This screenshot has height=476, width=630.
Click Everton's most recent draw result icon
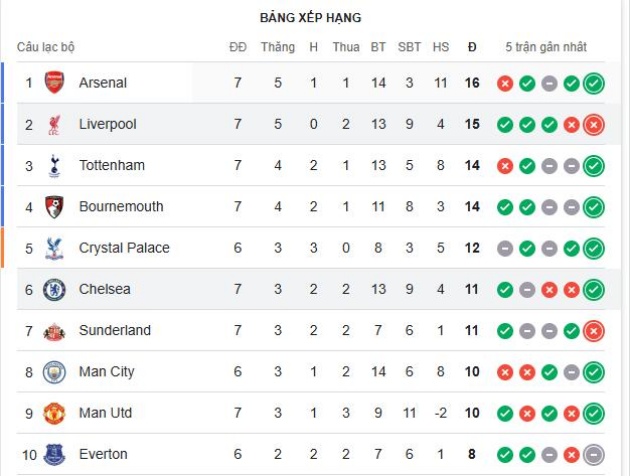pos(594,455)
